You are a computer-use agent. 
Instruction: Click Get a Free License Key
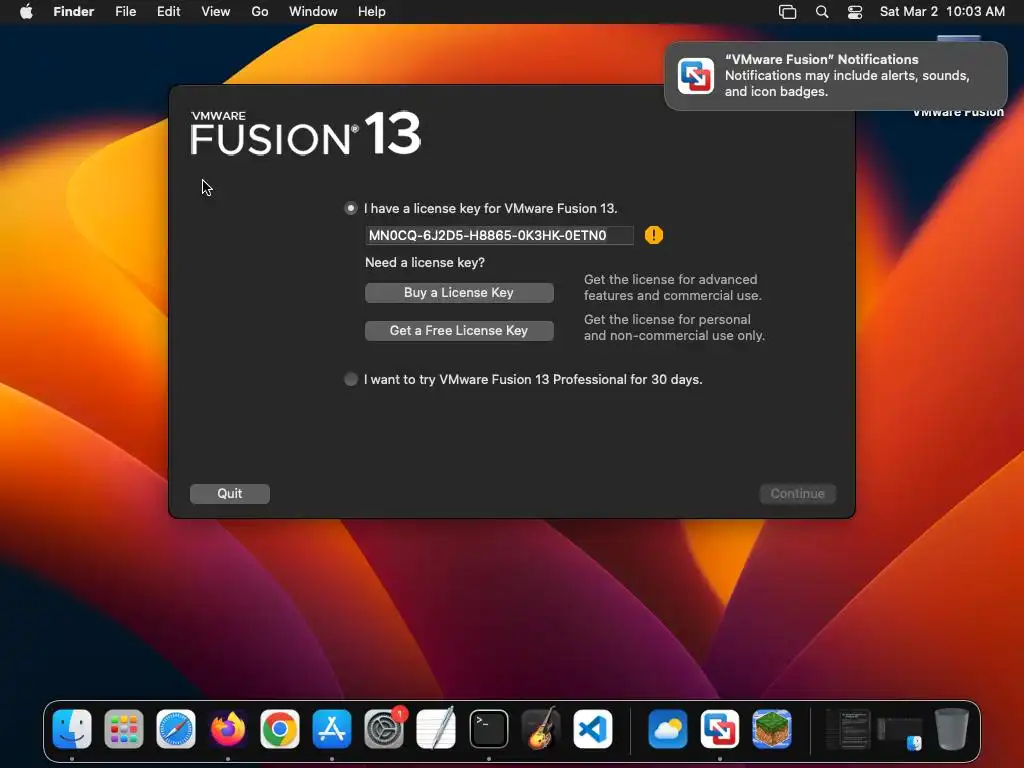point(459,330)
